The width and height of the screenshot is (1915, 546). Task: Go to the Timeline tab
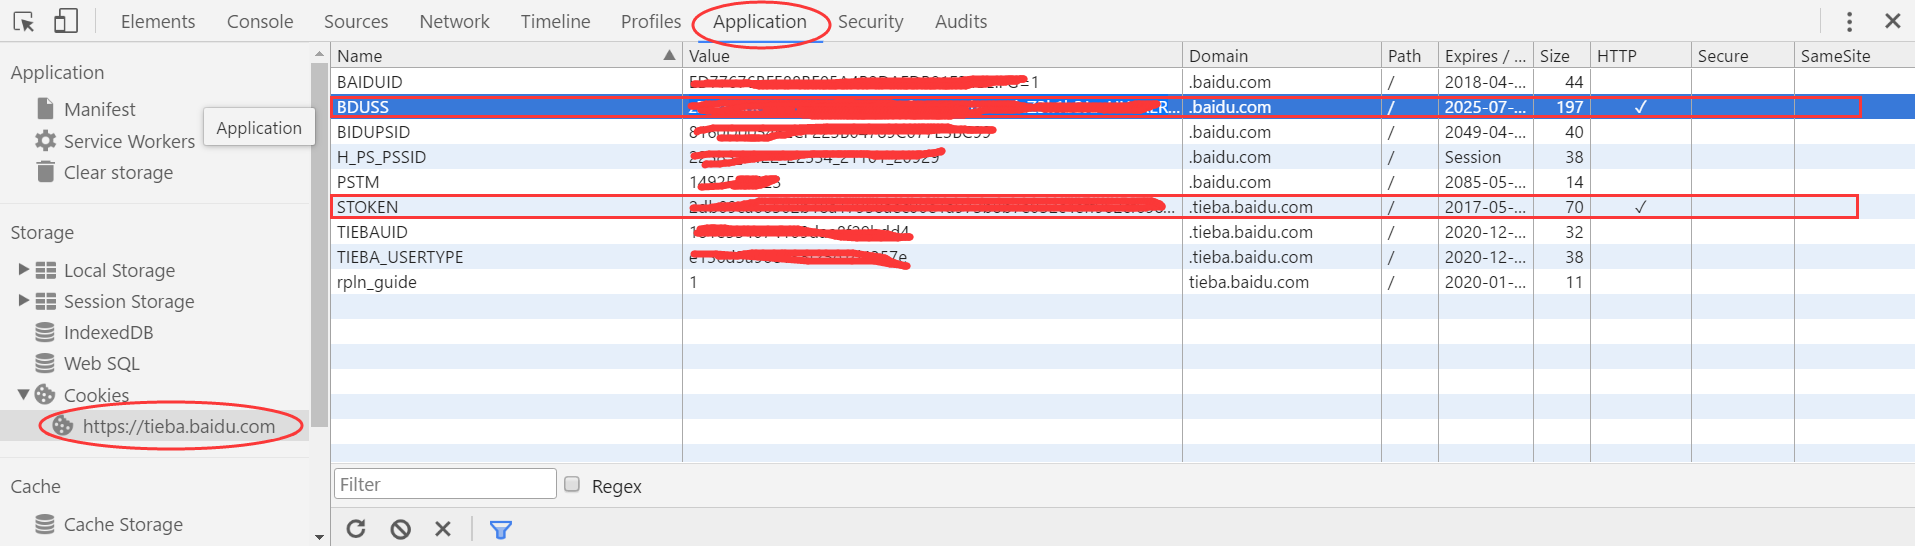(x=556, y=21)
